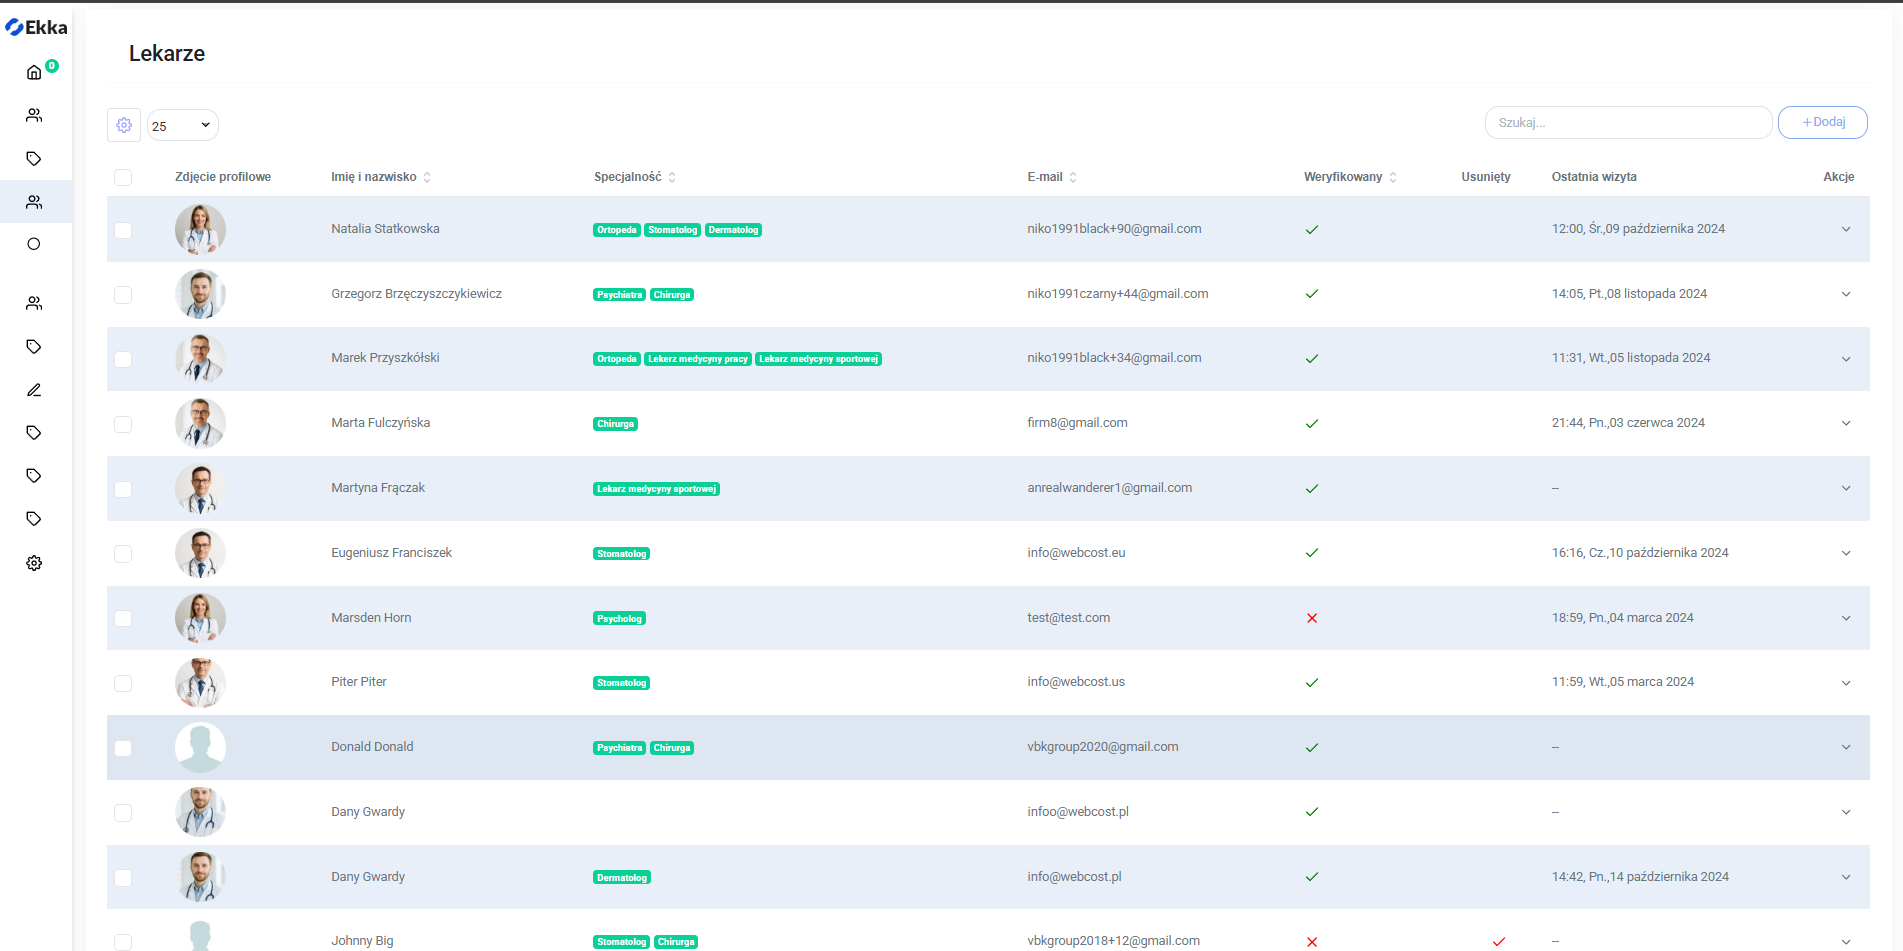1903x951 pixels.
Task: Click sort arrows next to E-mail header
Action: [x=1073, y=177]
